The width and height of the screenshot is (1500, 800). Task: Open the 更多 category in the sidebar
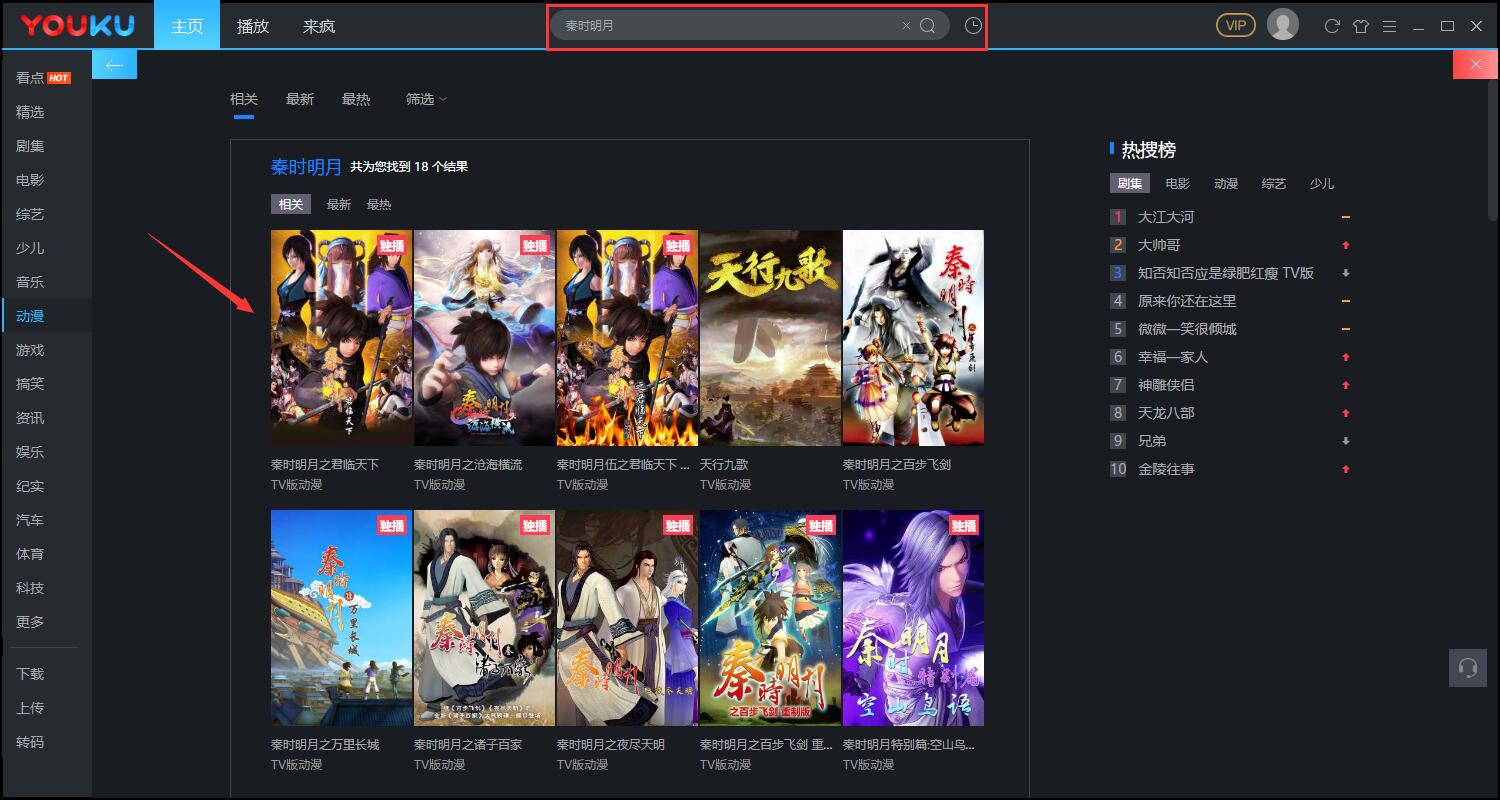pyautogui.click(x=31, y=621)
